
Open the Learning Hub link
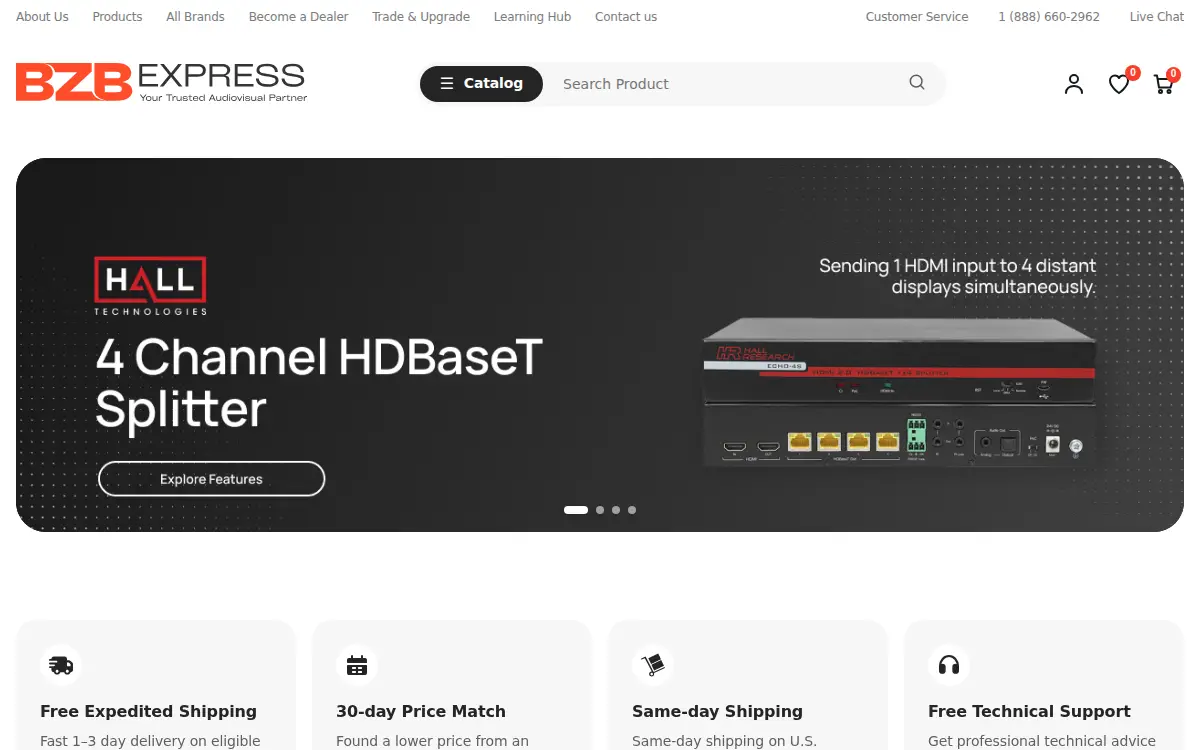click(x=532, y=17)
